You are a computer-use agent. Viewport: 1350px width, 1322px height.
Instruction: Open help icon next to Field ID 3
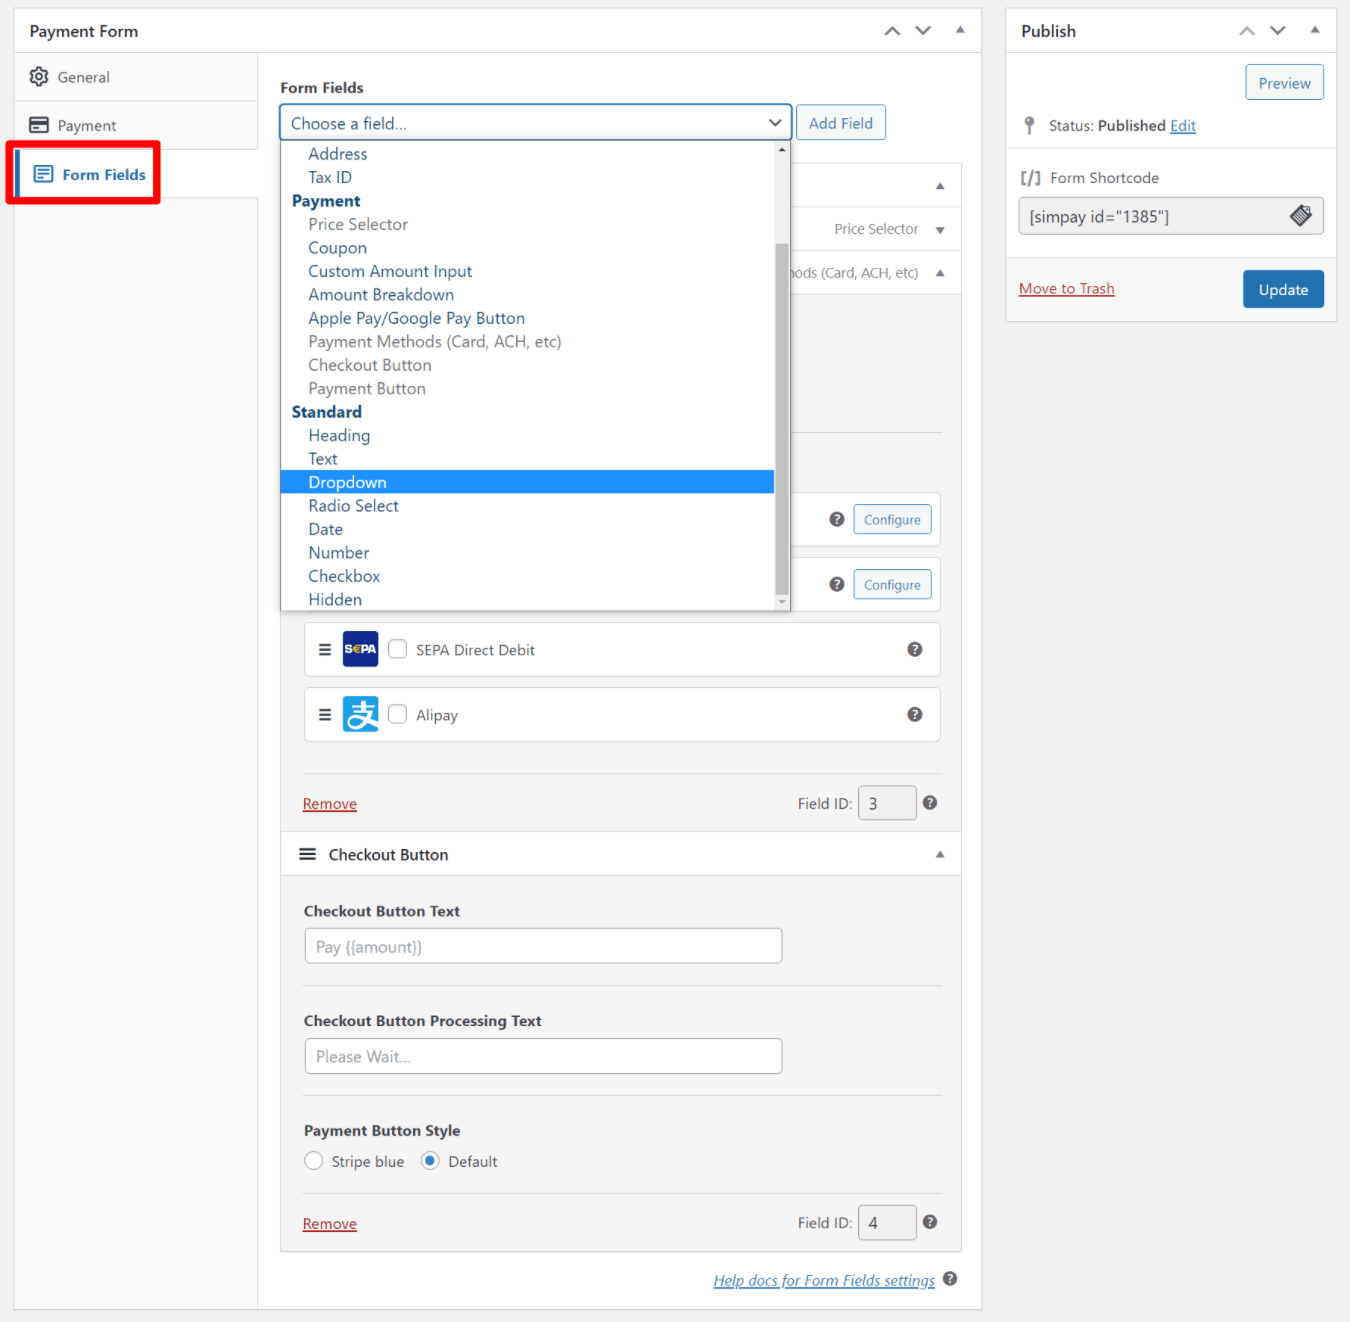click(x=930, y=803)
